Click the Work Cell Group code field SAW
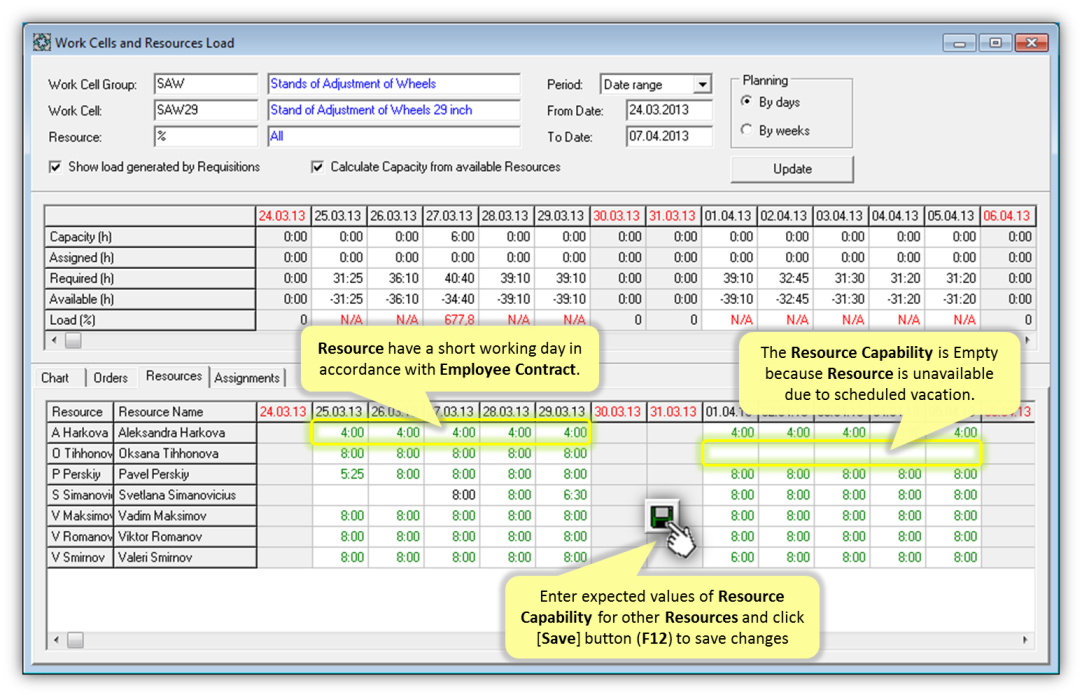The width and height of the screenshot is (1082, 697). pos(206,84)
